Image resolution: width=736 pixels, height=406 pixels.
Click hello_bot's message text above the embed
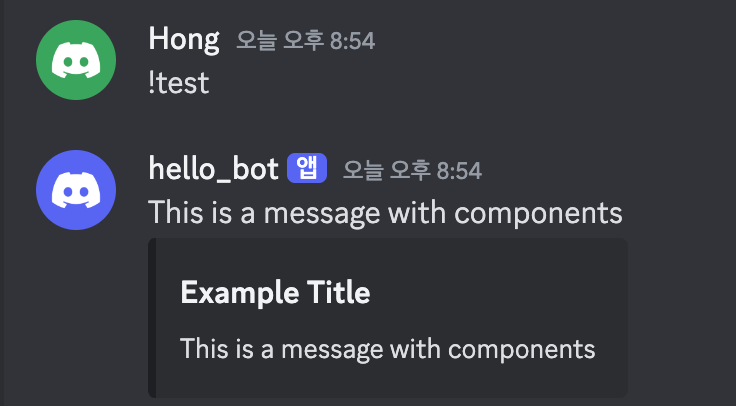[385, 213]
